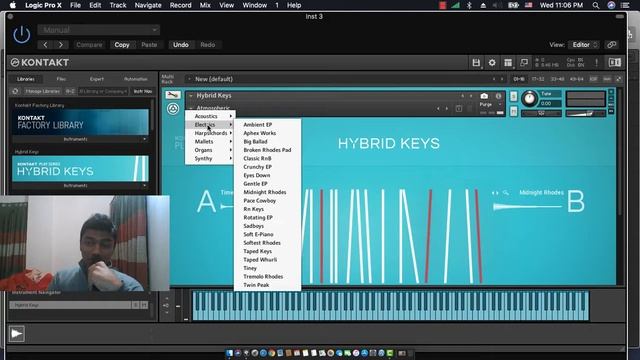
Task: Open Spotlight search in menu bar
Action: pyautogui.click(x=596, y=5)
